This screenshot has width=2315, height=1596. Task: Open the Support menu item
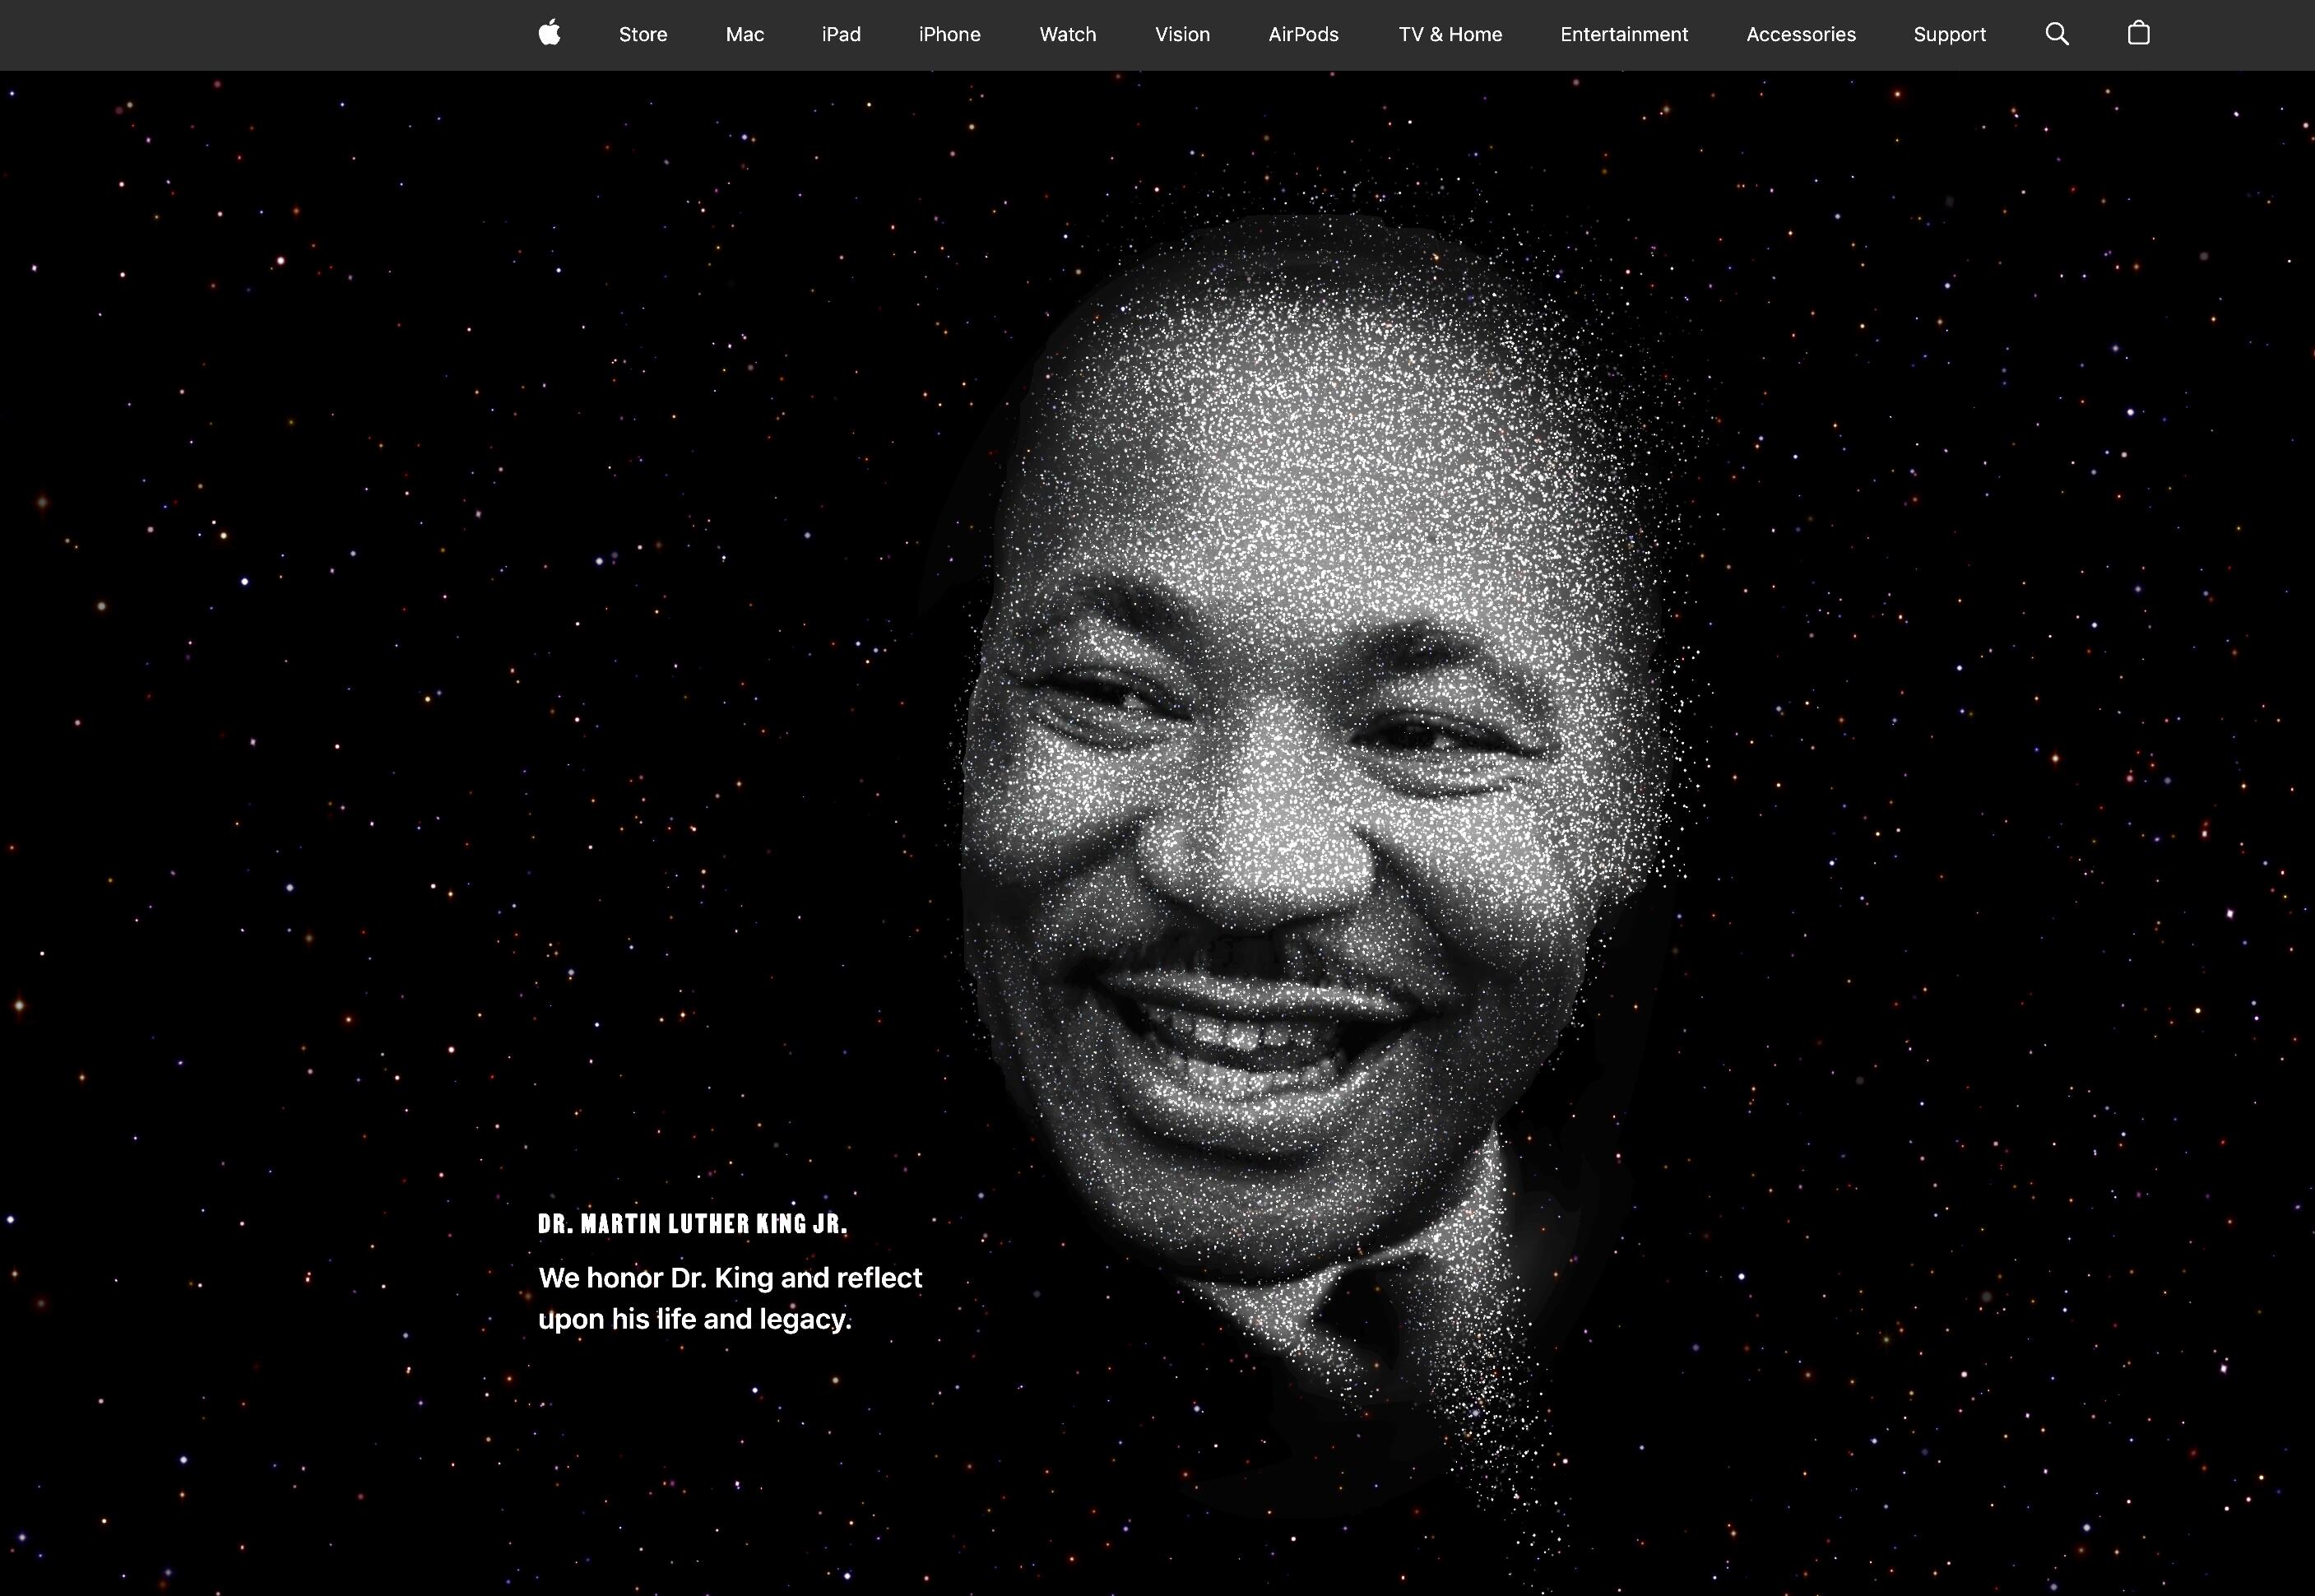(1949, 34)
